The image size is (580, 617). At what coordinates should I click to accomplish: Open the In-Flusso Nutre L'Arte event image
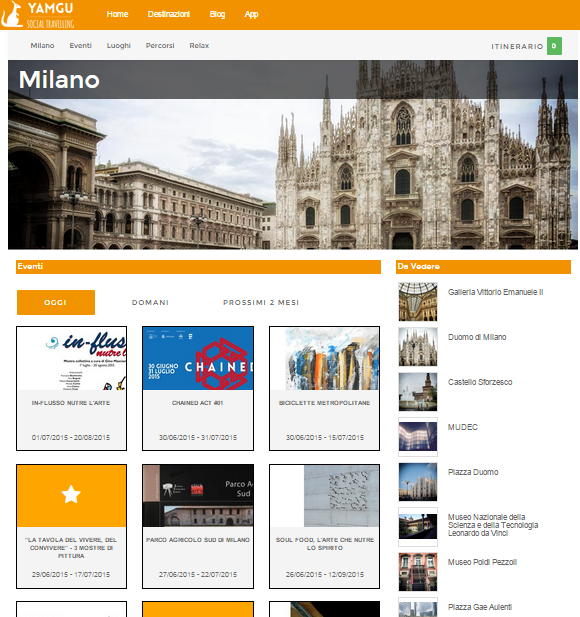point(71,358)
